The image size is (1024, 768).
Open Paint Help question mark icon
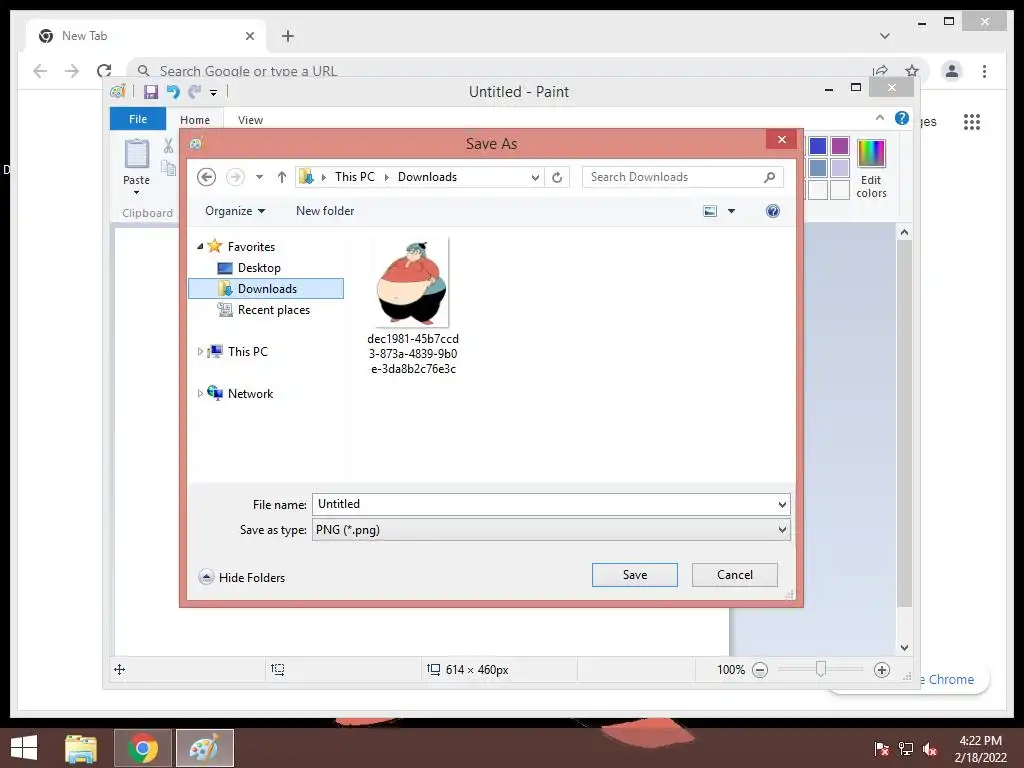point(902,118)
